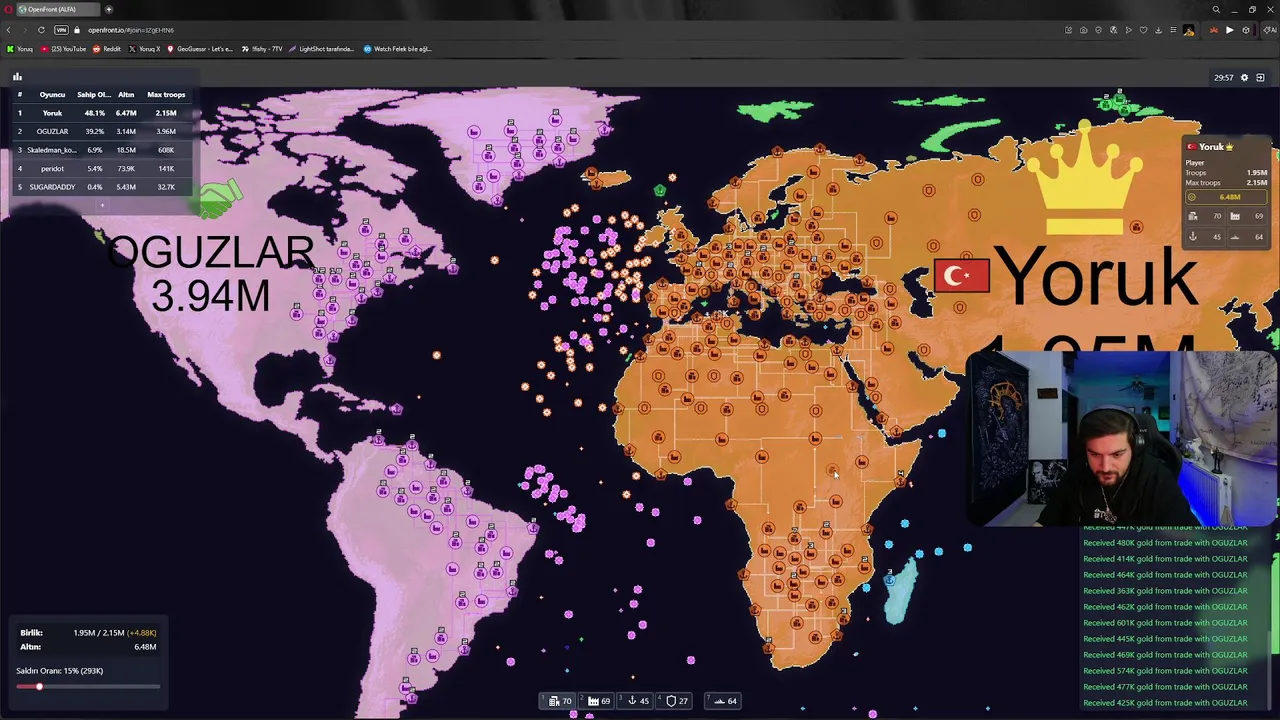The width and height of the screenshot is (1280, 720).
Task: Open the Opera menu logo
Action: 7,9
